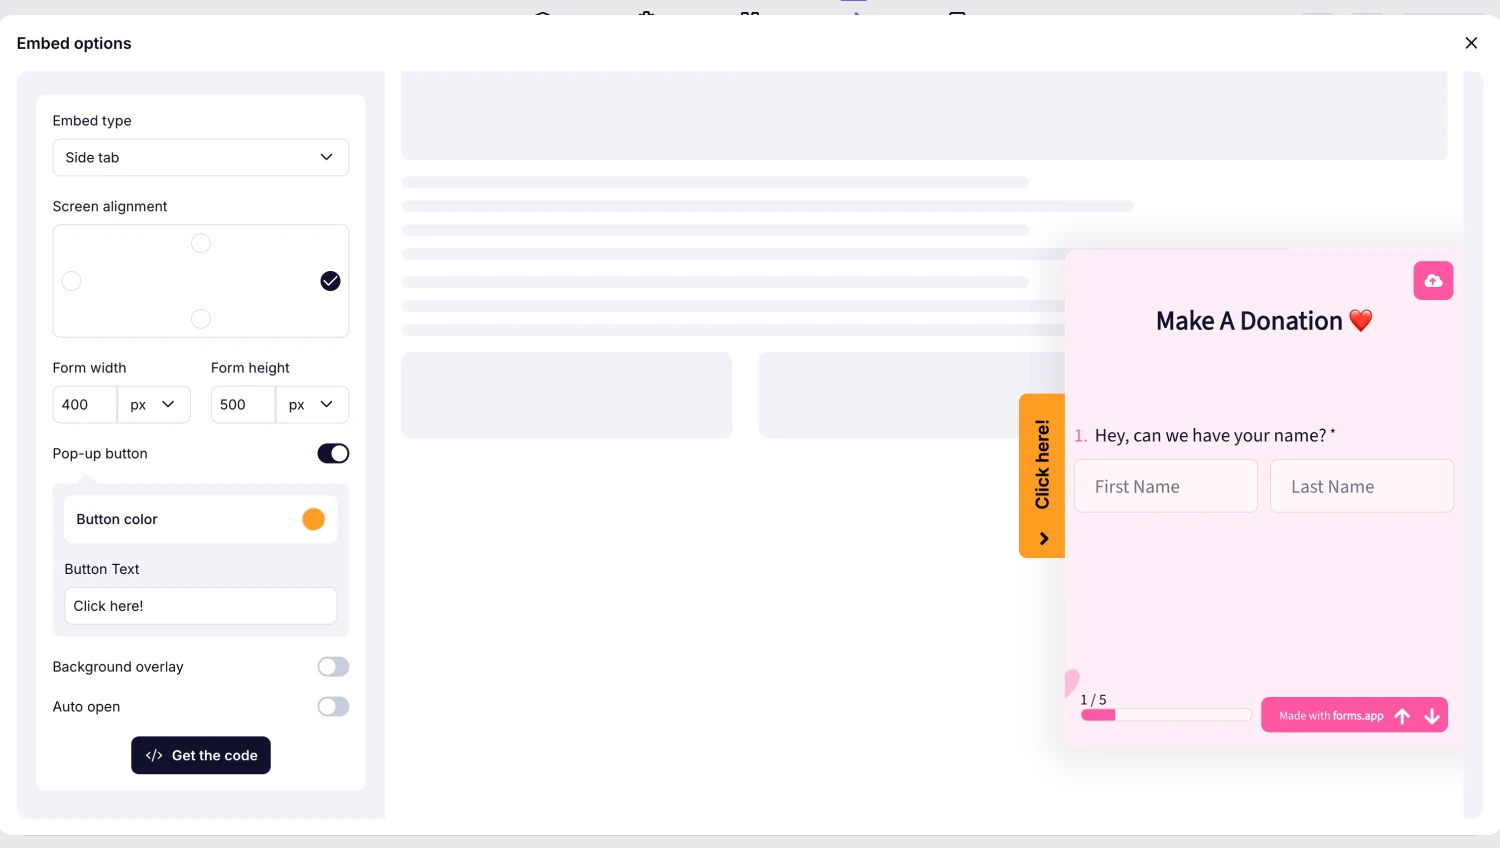Select the left screen alignment option
Image resolution: width=1500 pixels, height=848 pixels.
pyautogui.click(x=72, y=281)
